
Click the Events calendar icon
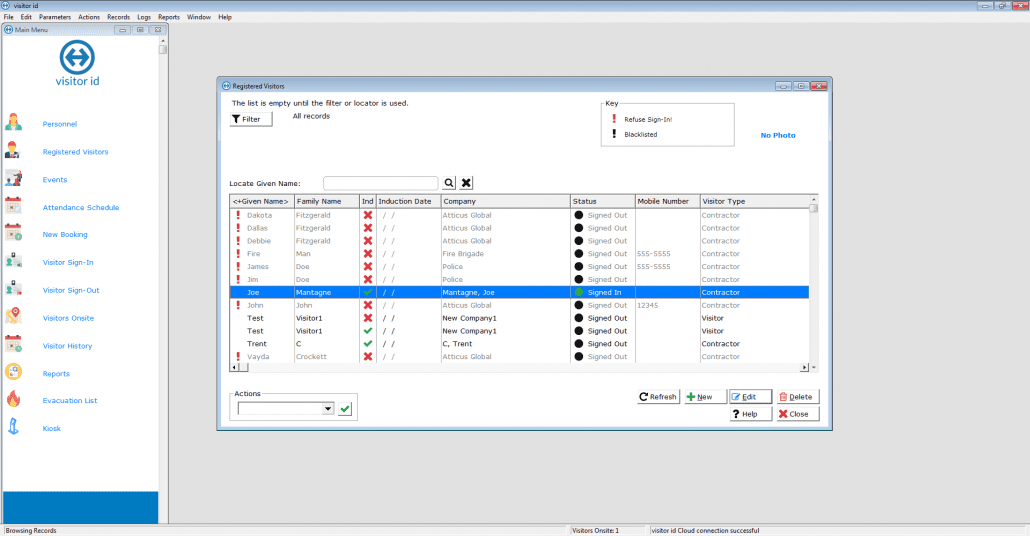click(14, 179)
